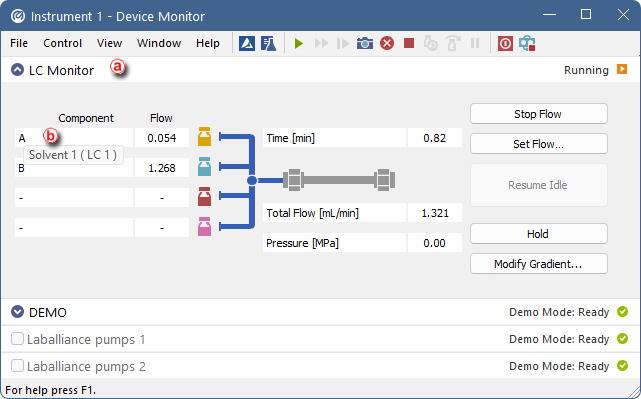The height and width of the screenshot is (399, 641).
Task: Start run with green play icon
Action: click(x=299, y=43)
